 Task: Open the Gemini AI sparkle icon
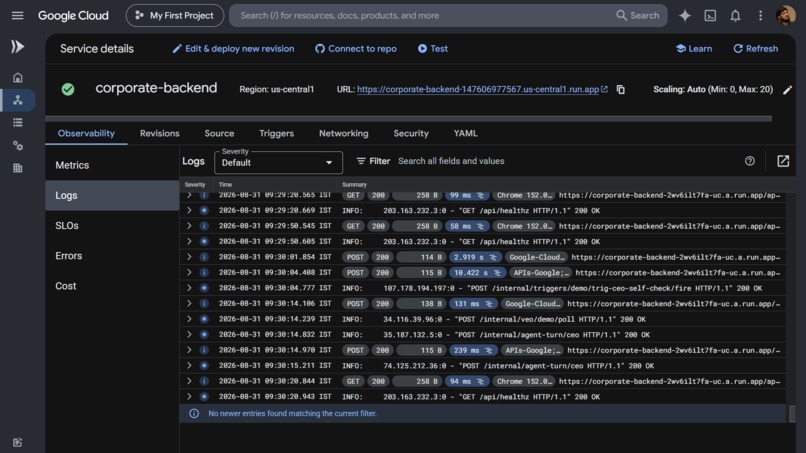[685, 15]
